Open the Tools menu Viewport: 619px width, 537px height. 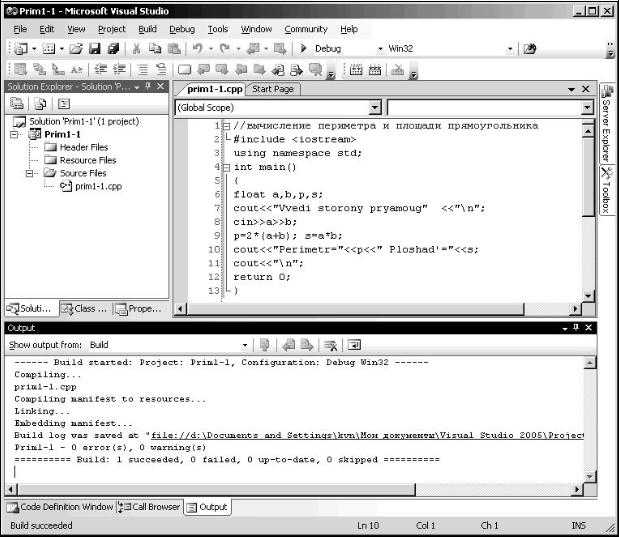pyautogui.click(x=218, y=29)
